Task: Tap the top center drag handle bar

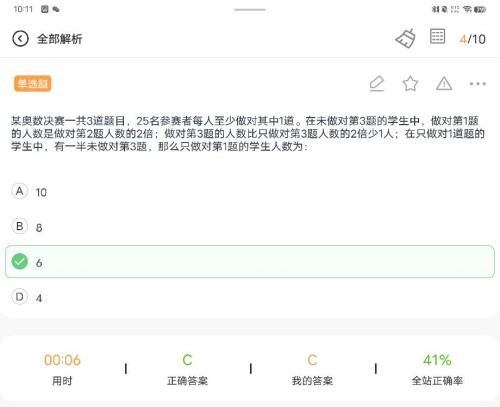Action: tap(250, 10)
